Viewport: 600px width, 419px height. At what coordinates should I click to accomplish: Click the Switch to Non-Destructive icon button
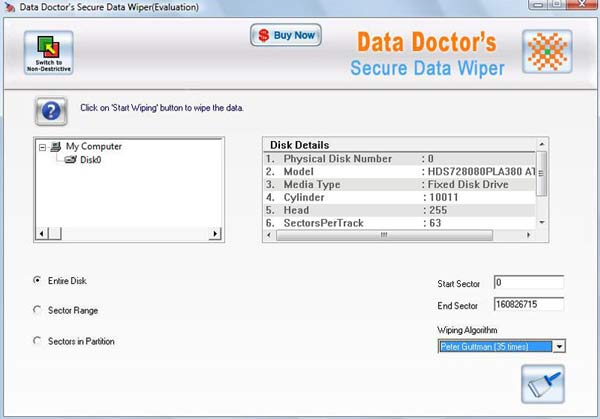(x=49, y=53)
